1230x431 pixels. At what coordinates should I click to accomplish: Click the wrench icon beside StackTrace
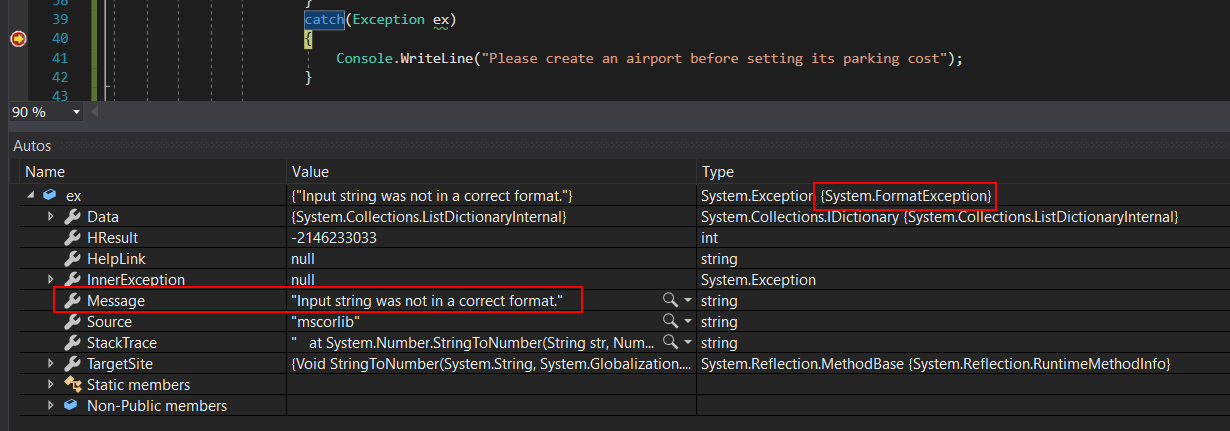coord(72,343)
